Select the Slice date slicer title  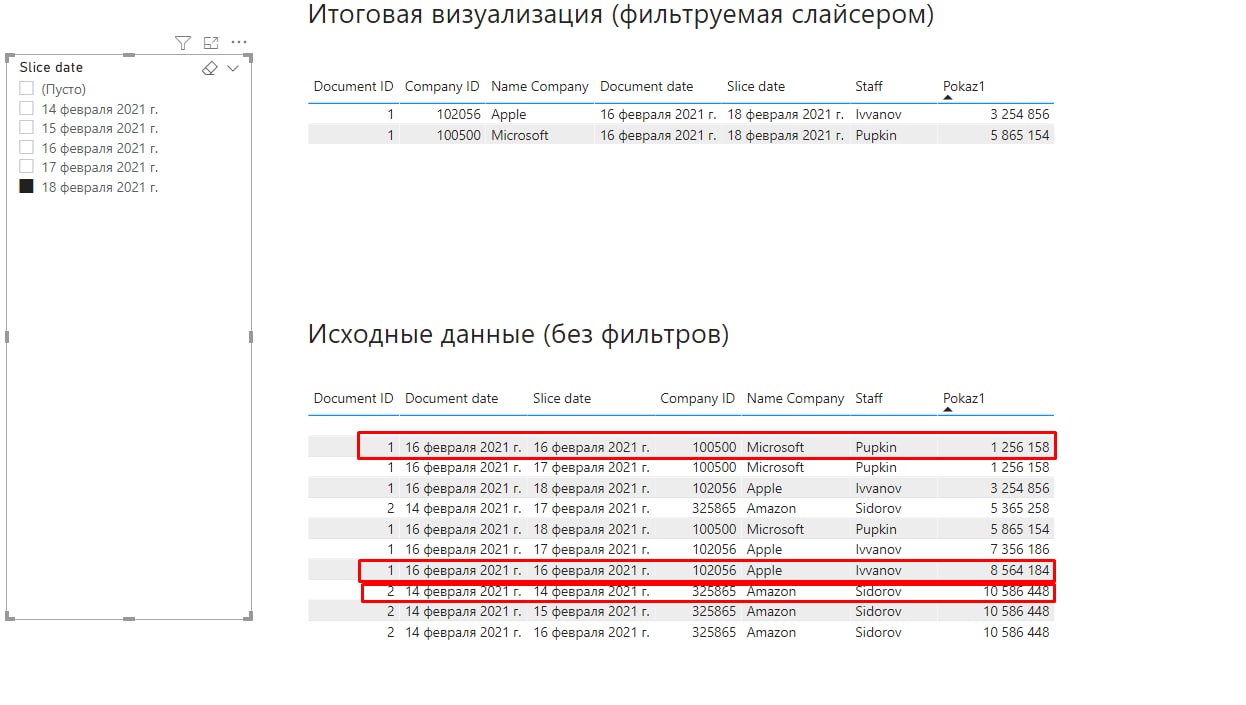point(51,67)
